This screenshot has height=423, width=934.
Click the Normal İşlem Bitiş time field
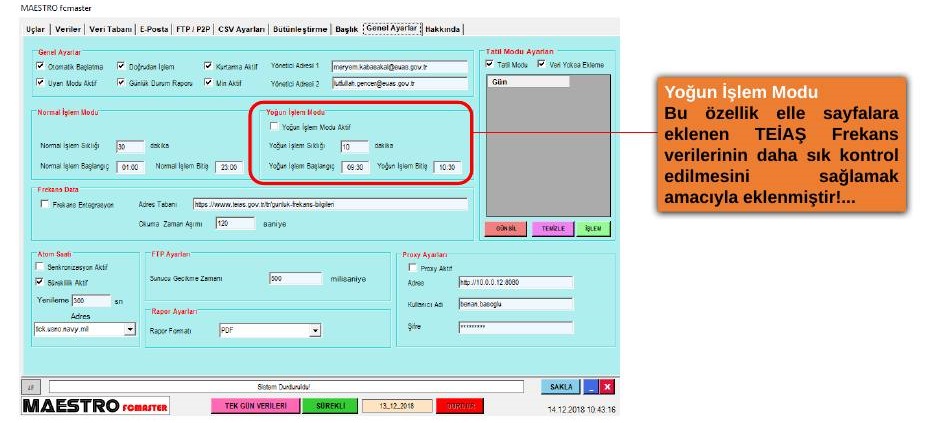(229, 167)
